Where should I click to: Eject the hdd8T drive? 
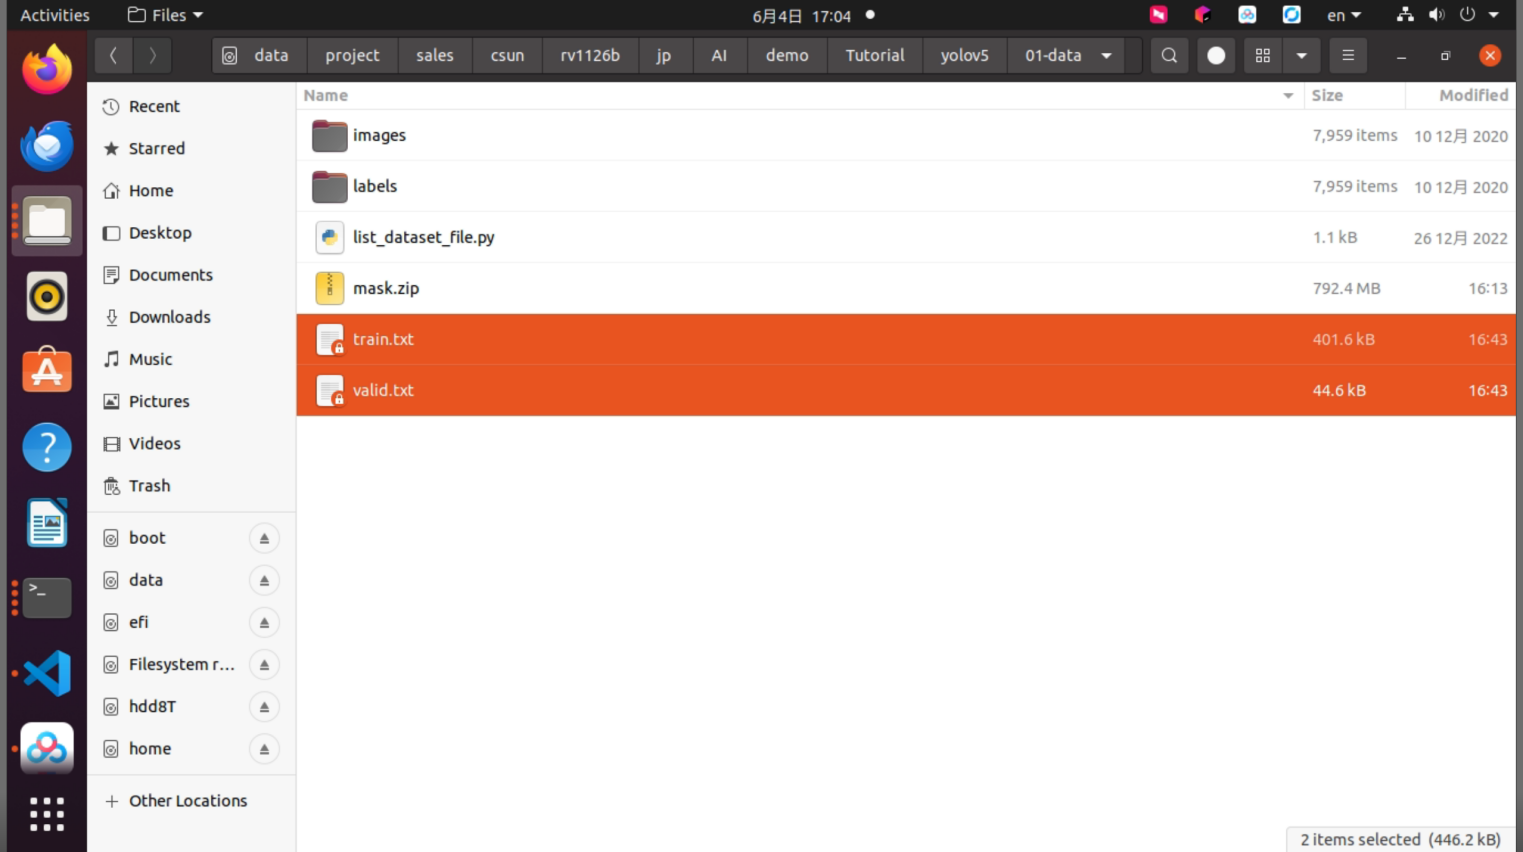point(264,707)
